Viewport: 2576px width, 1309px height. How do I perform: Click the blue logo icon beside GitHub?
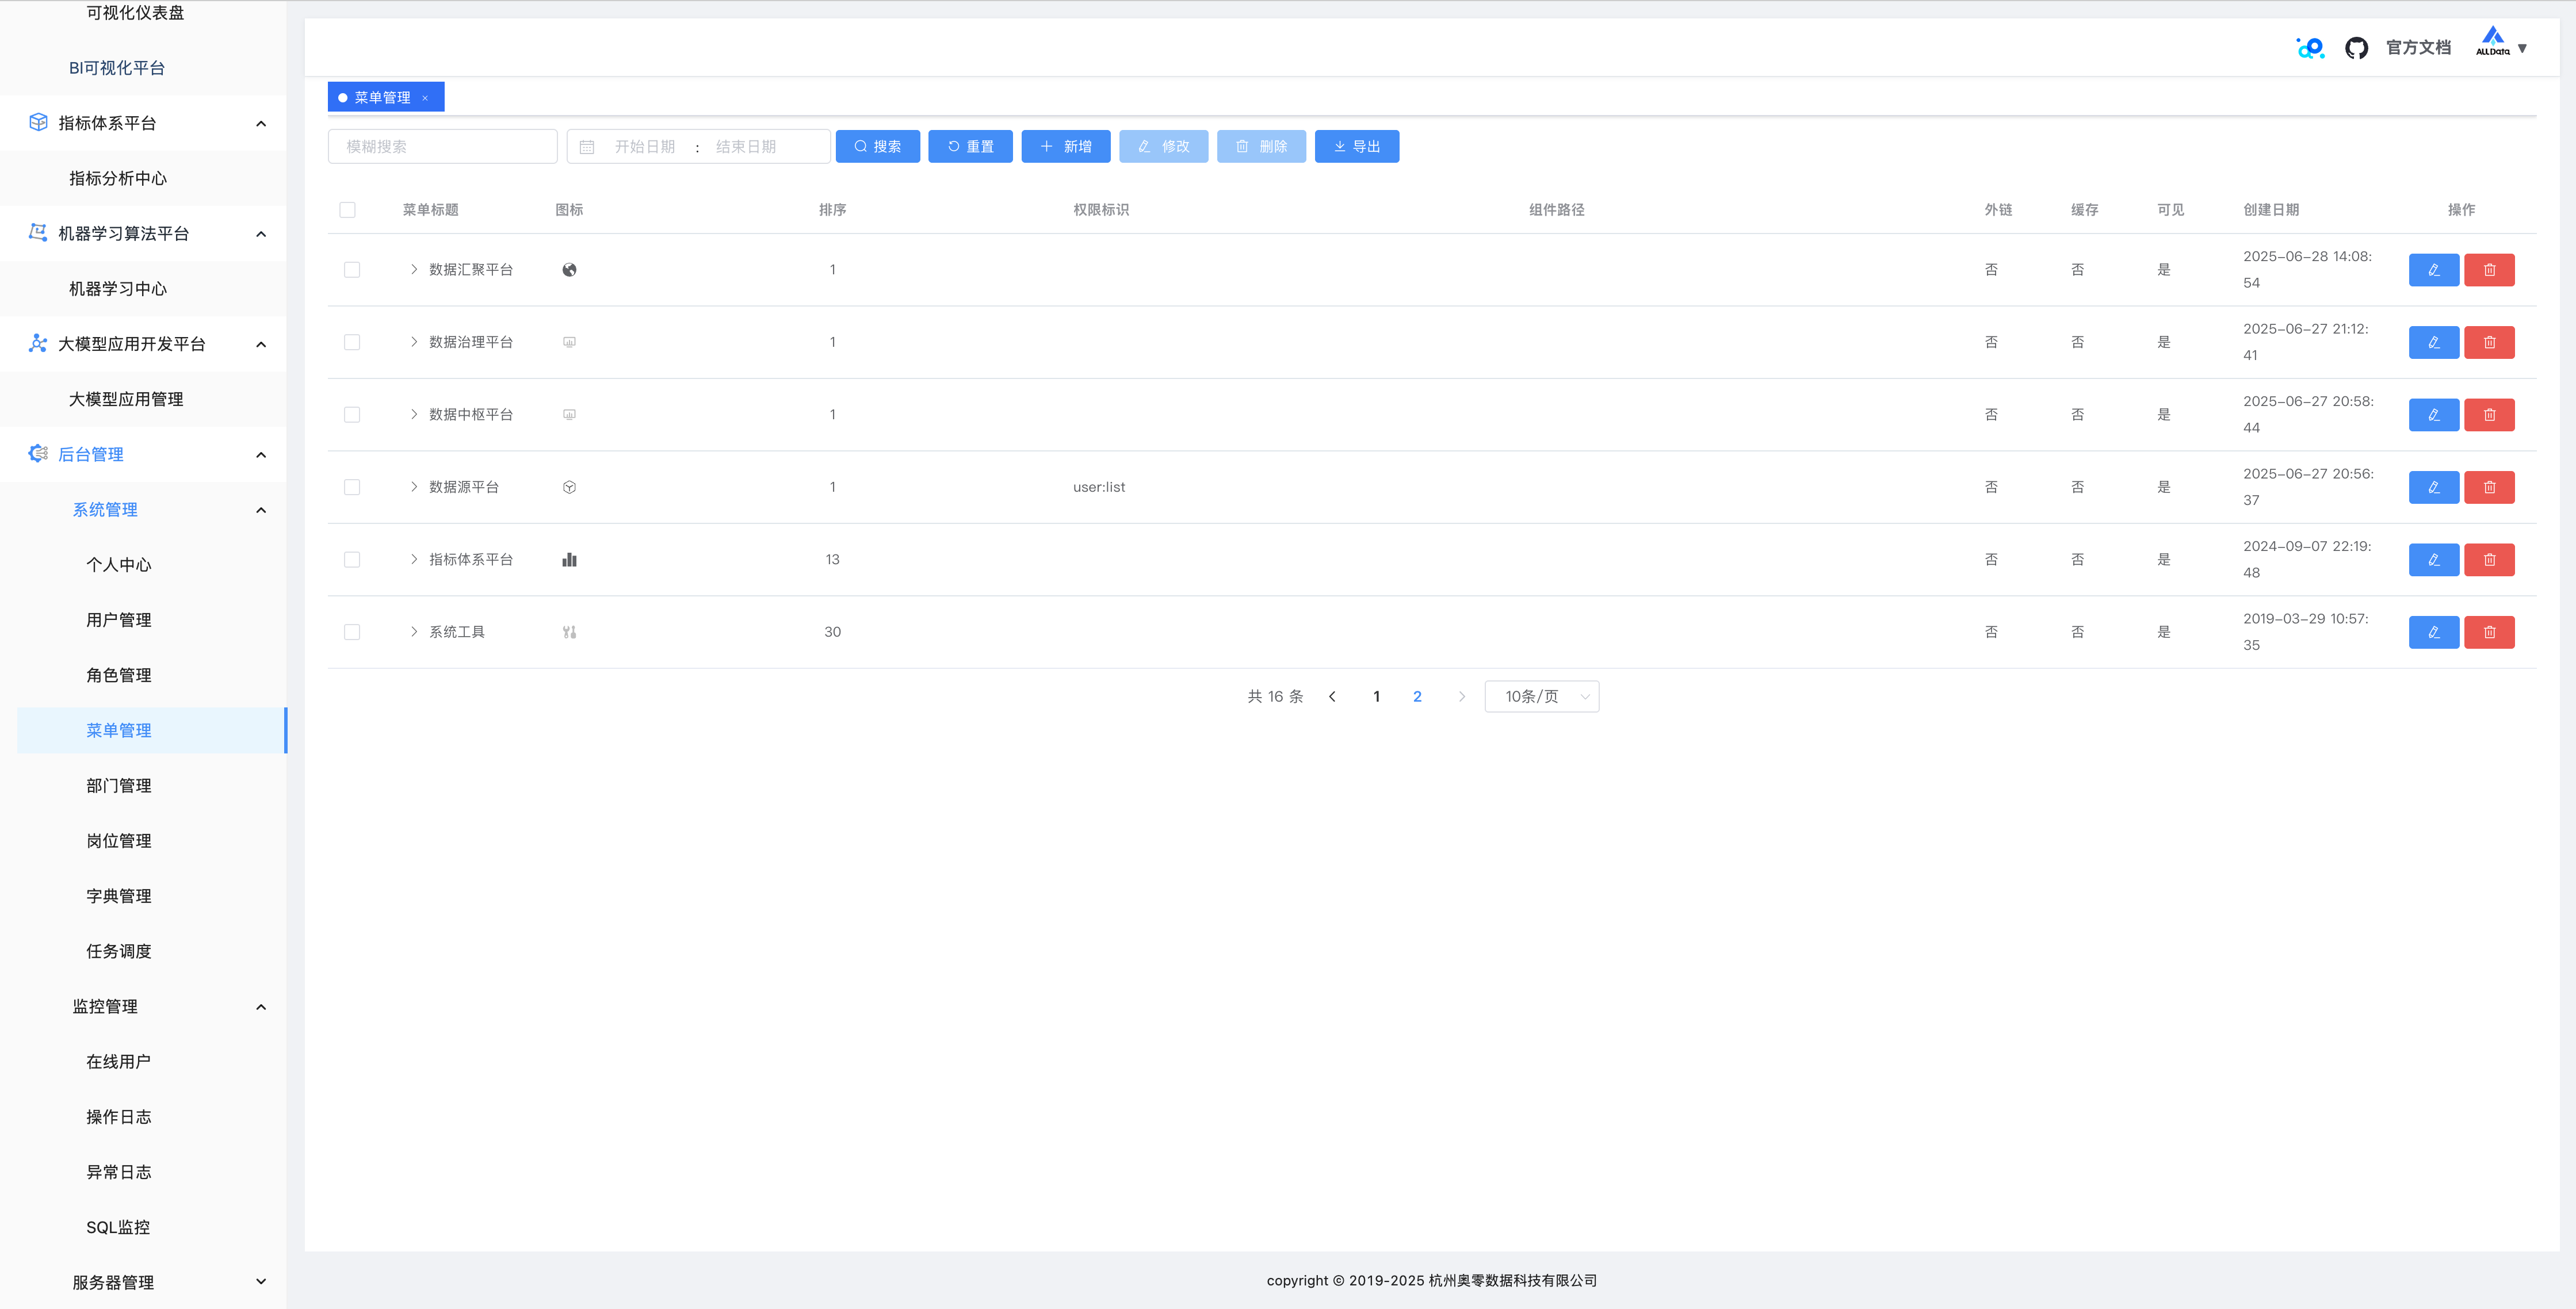coord(2310,48)
